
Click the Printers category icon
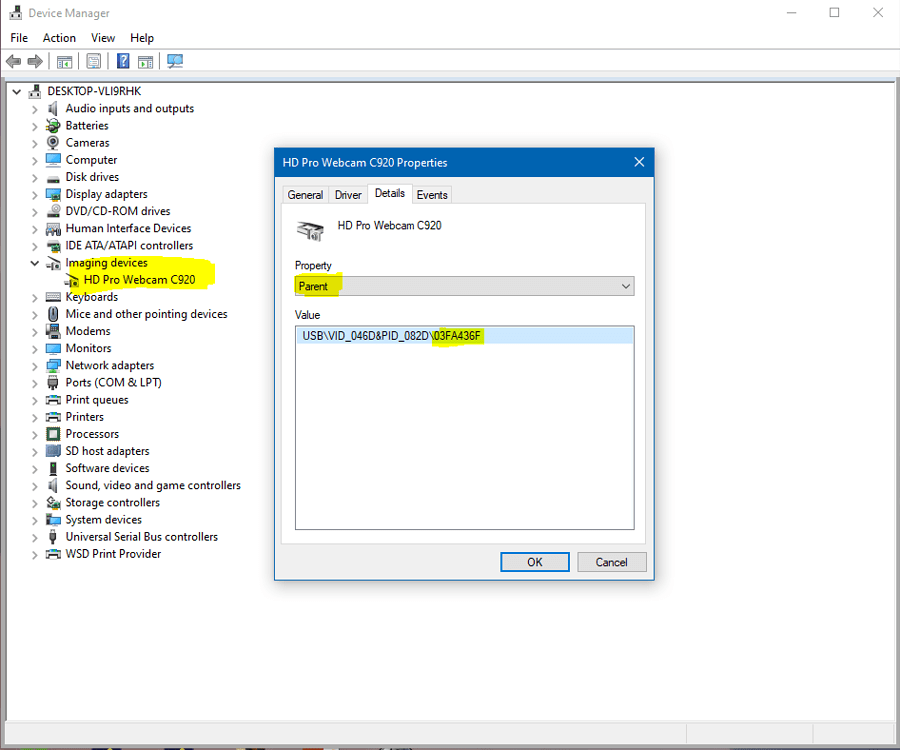53,417
